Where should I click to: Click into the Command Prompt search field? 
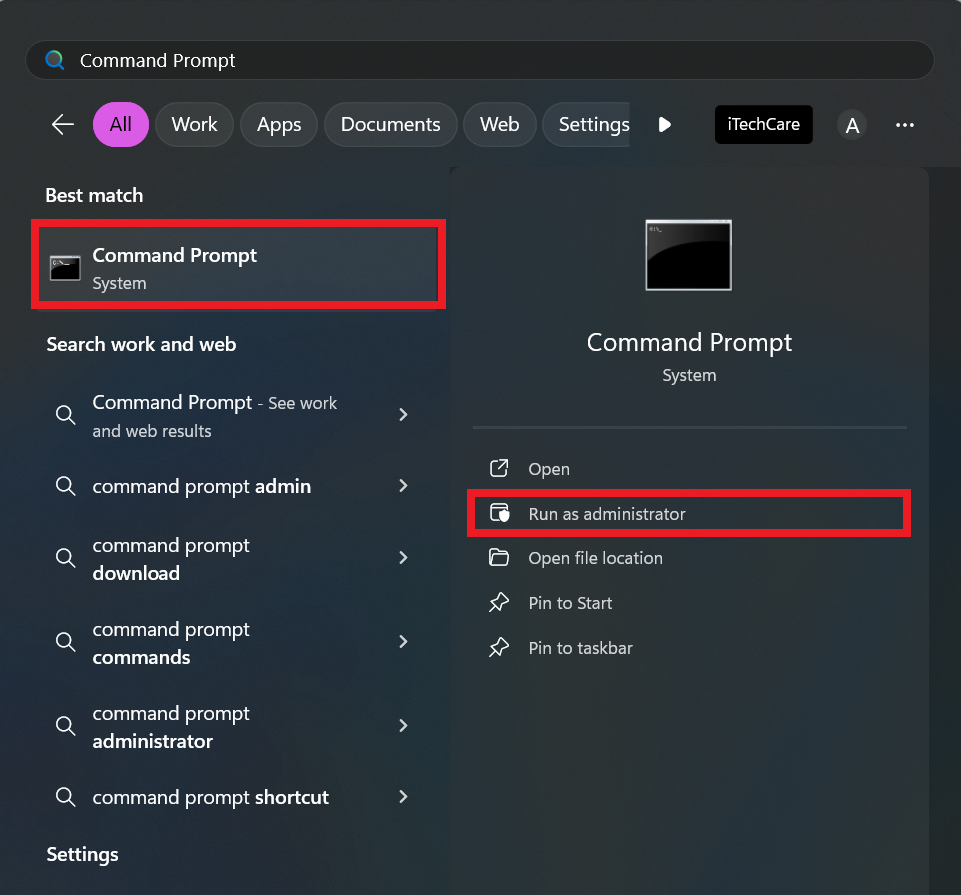(479, 60)
